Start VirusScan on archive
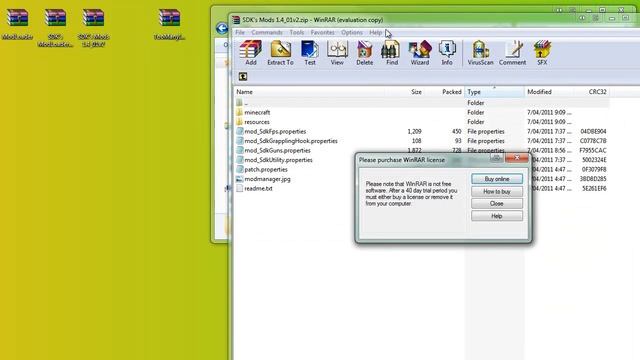 point(480,53)
